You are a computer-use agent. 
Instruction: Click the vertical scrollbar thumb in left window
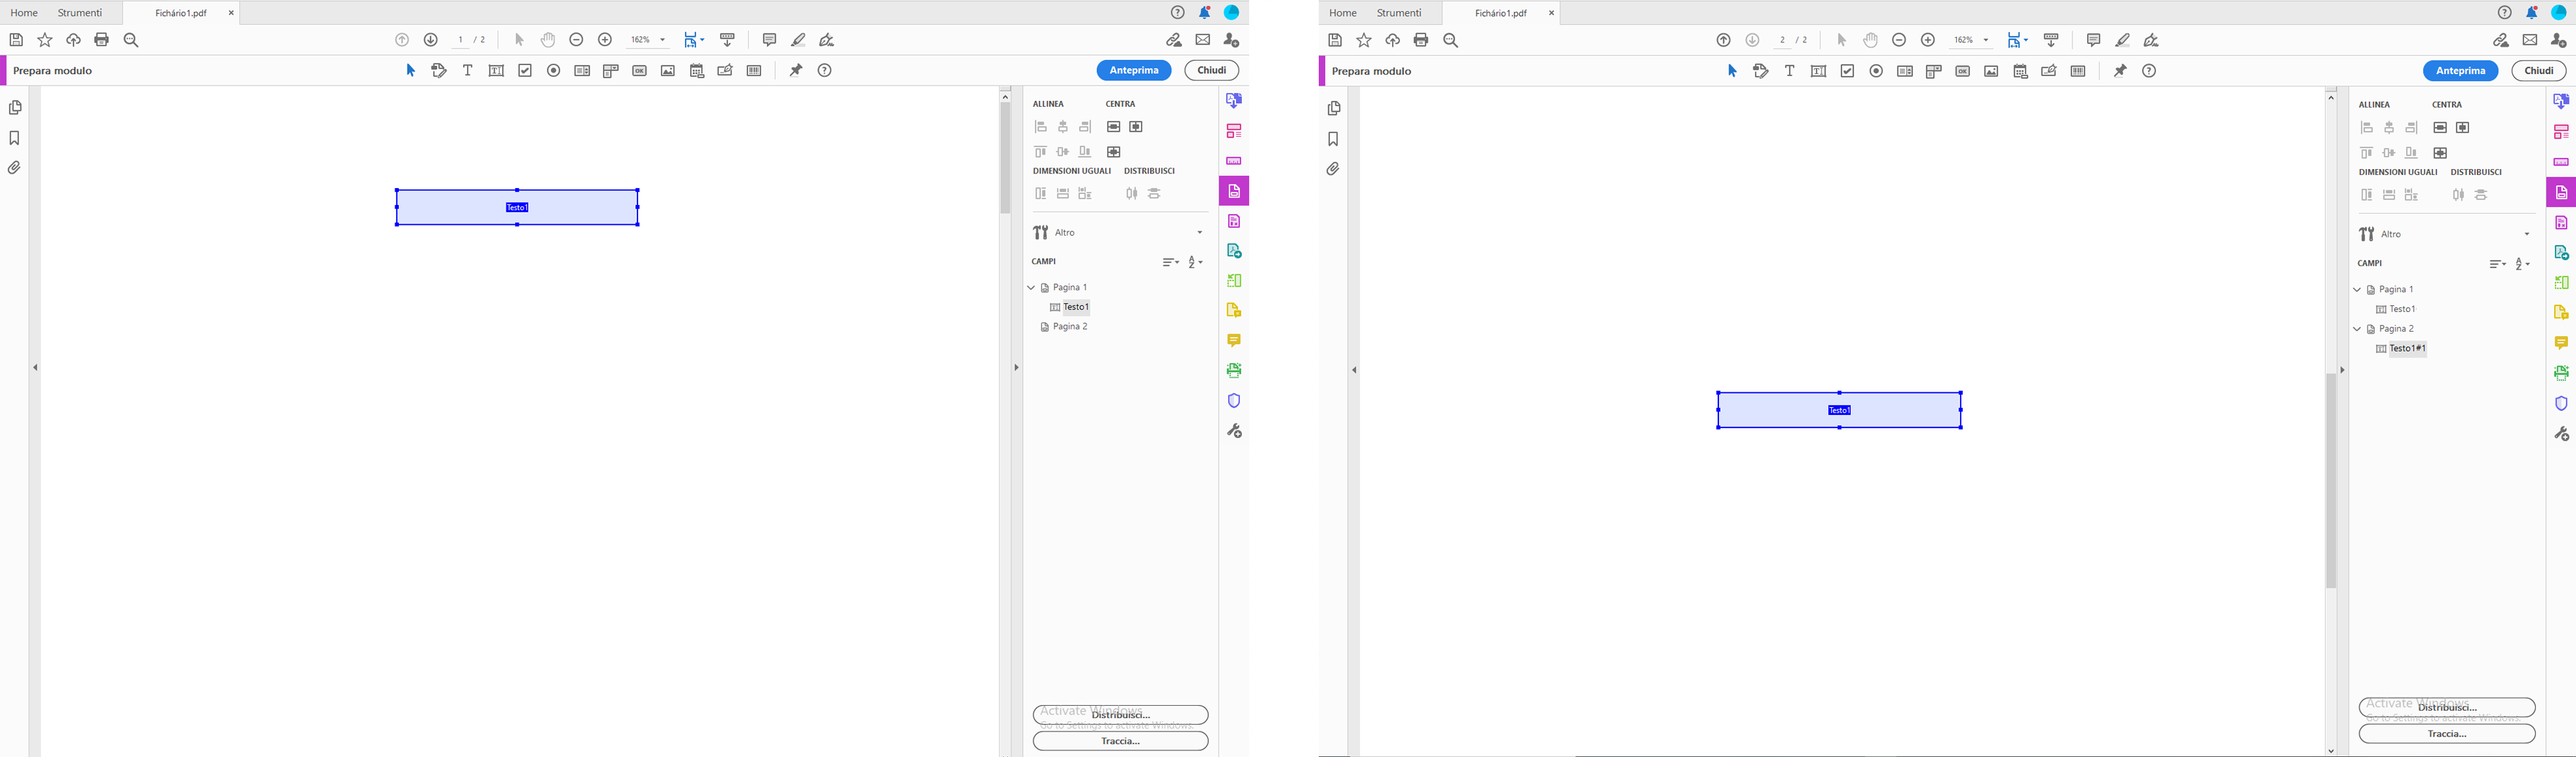coord(1005,158)
